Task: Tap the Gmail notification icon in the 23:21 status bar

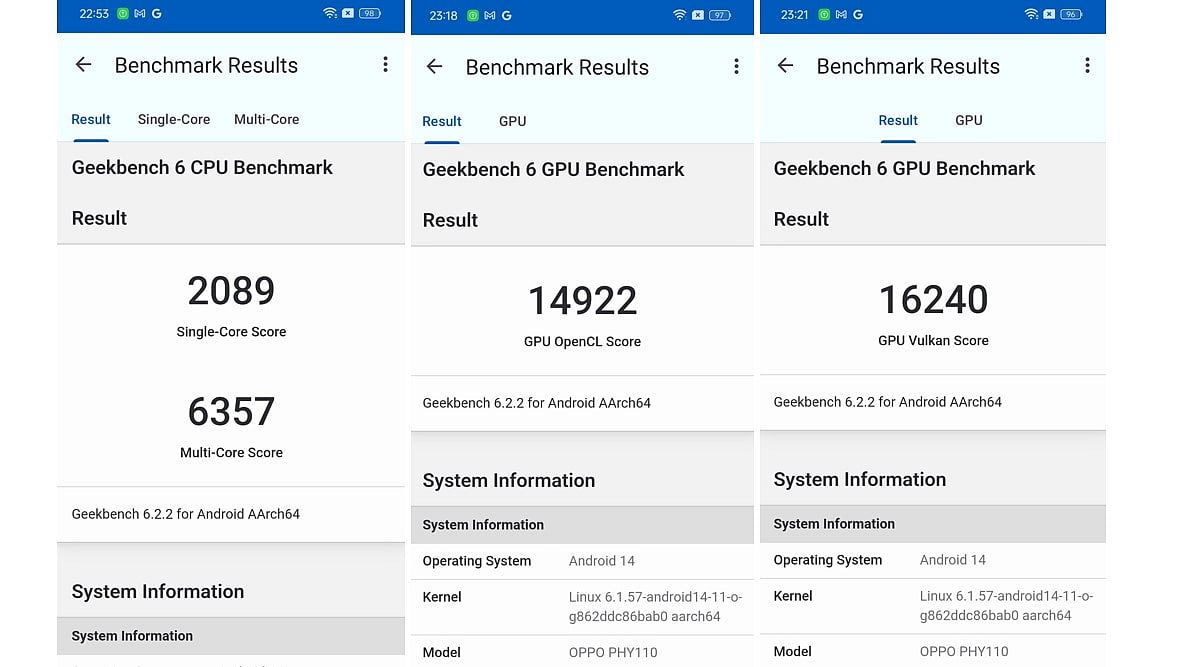Action: 840,15
